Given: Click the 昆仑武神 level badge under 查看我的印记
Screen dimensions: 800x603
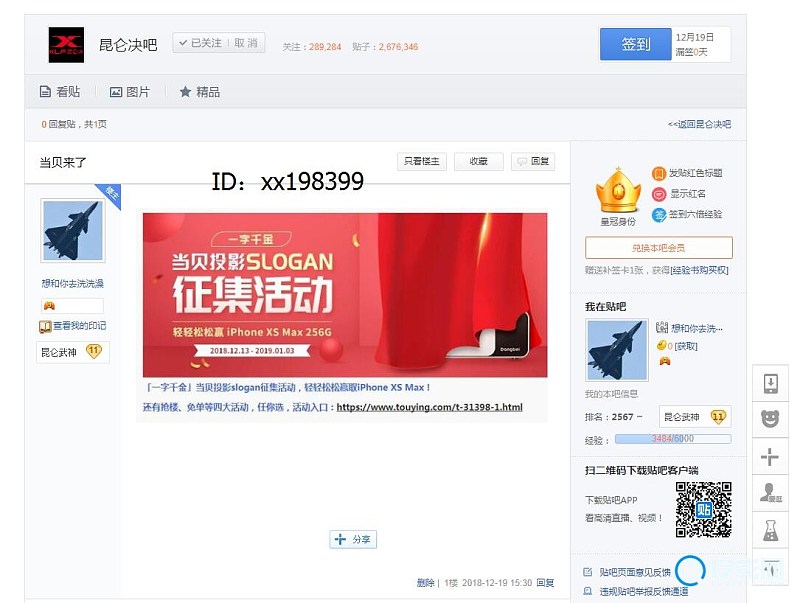Looking at the screenshot, I should click(x=72, y=352).
